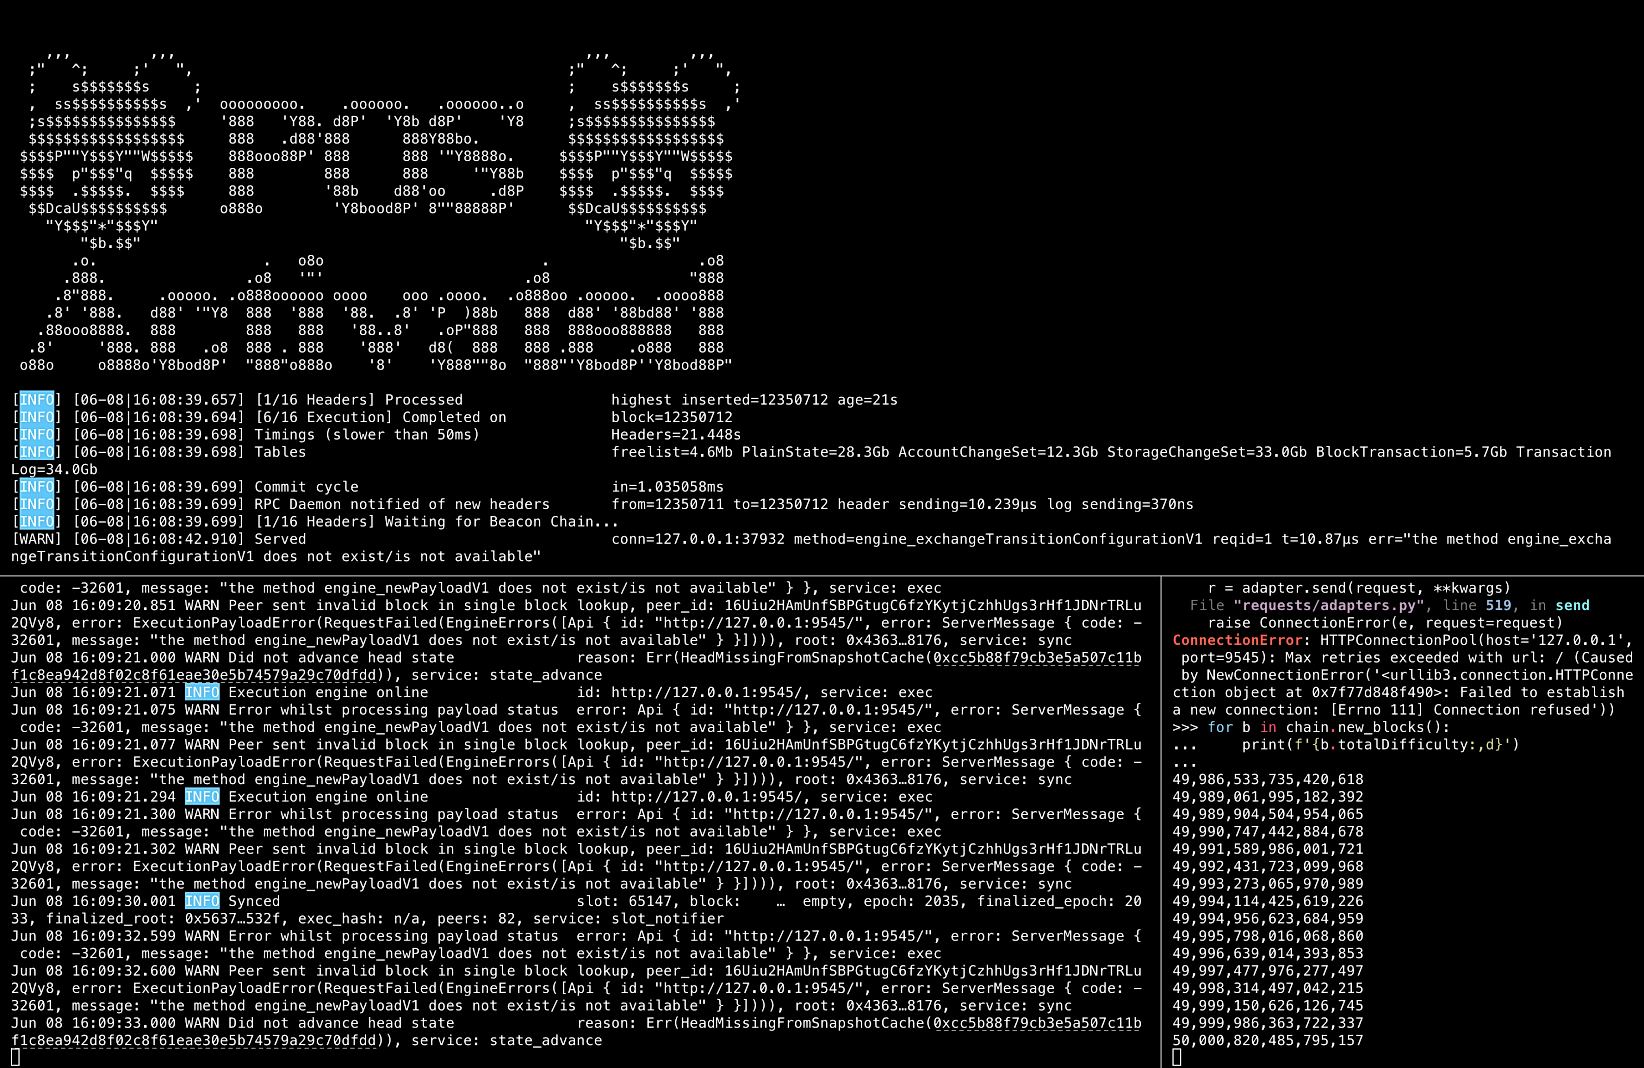Image resolution: width=1644 pixels, height=1068 pixels.
Task: Click 'raise ConnectionError(e, request=request)' line
Action: click(x=1385, y=623)
